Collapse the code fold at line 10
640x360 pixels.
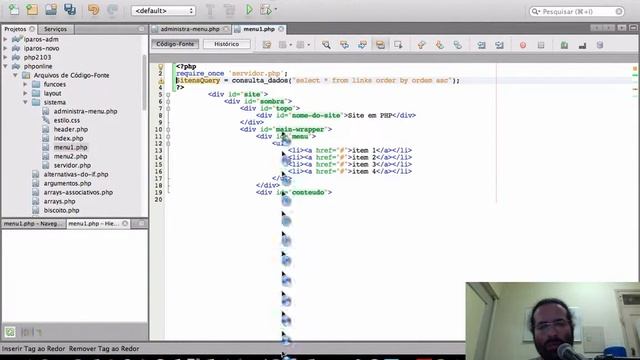click(x=168, y=130)
